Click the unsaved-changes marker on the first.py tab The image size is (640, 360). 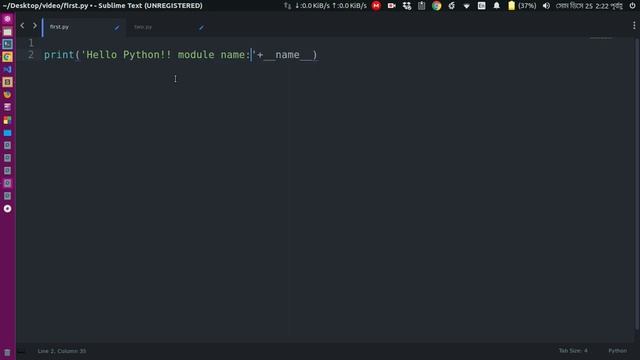[117, 27]
